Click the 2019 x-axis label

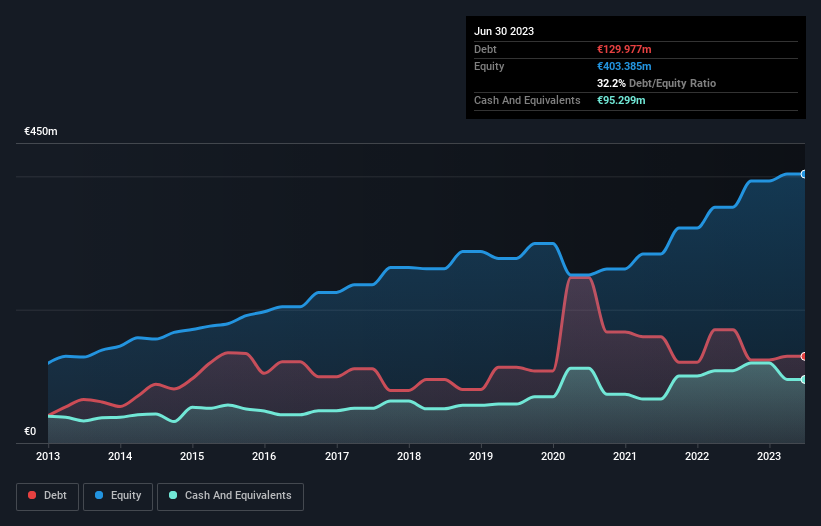point(481,456)
